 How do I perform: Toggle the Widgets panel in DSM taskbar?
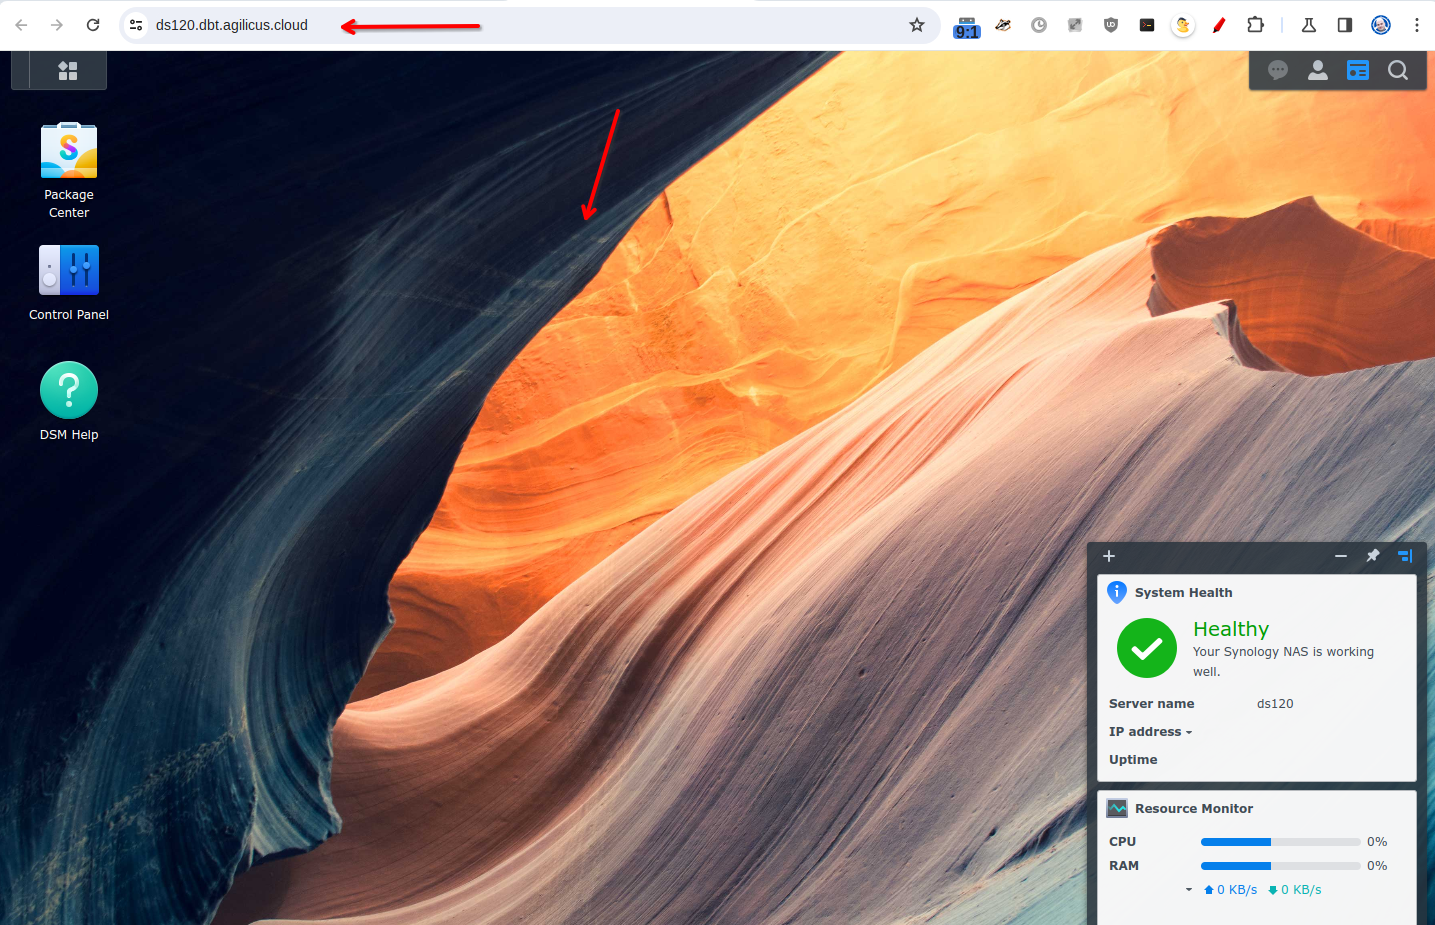[x=1358, y=70]
